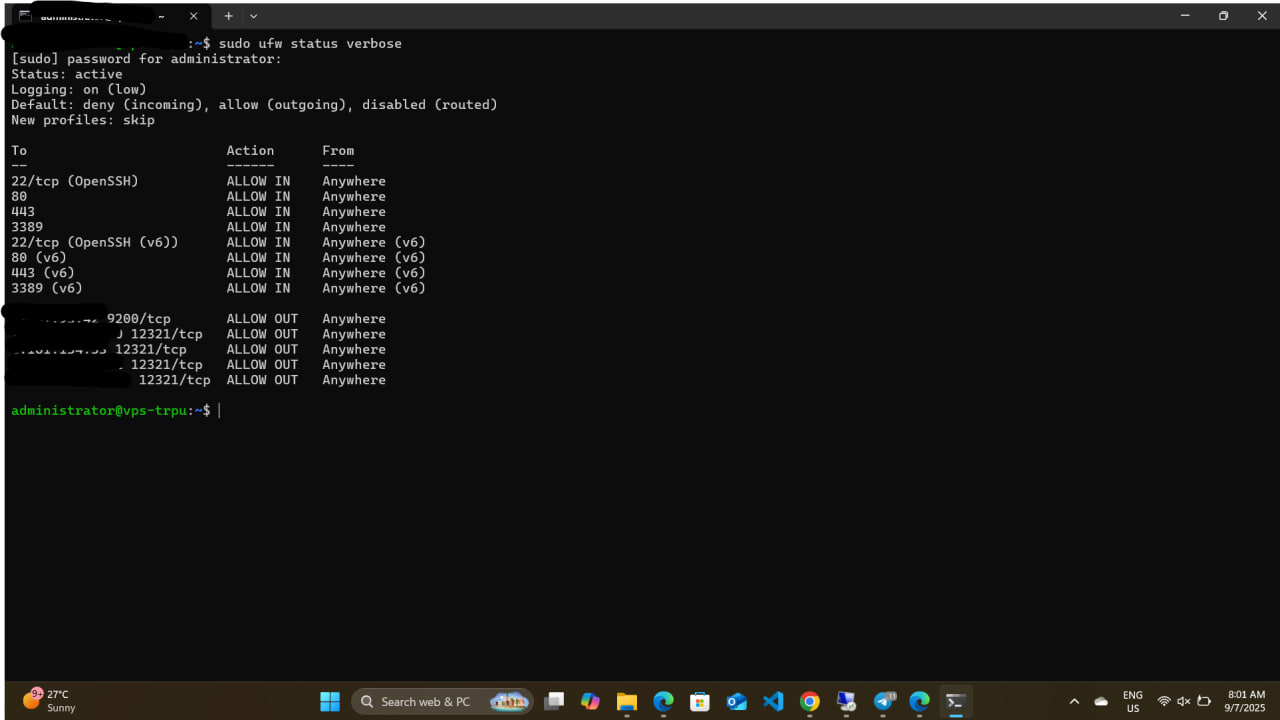The height and width of the screenshot is (720, 1280).
Task: Open Outlook from taskbar
Action: 737,702
